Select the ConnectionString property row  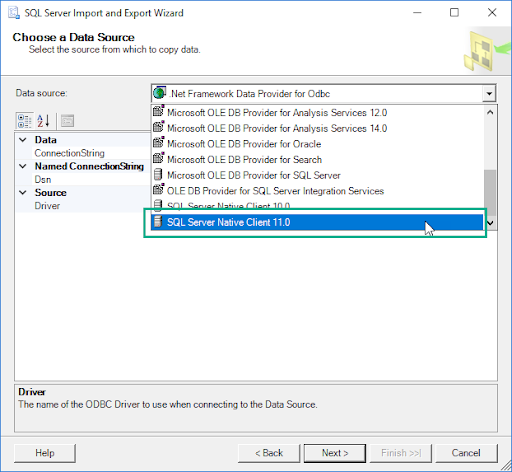pyautogui.click(x=83, y=153)
